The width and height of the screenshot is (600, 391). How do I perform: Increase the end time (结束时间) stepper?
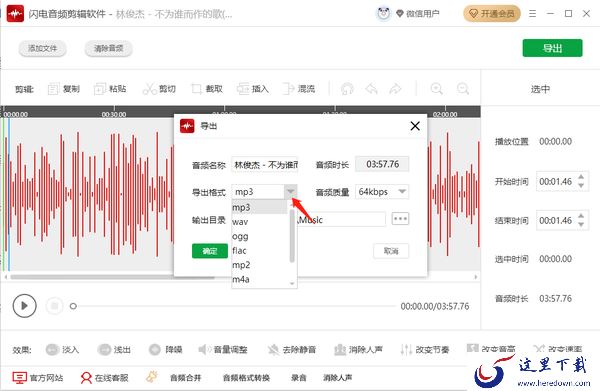point(581,216)
